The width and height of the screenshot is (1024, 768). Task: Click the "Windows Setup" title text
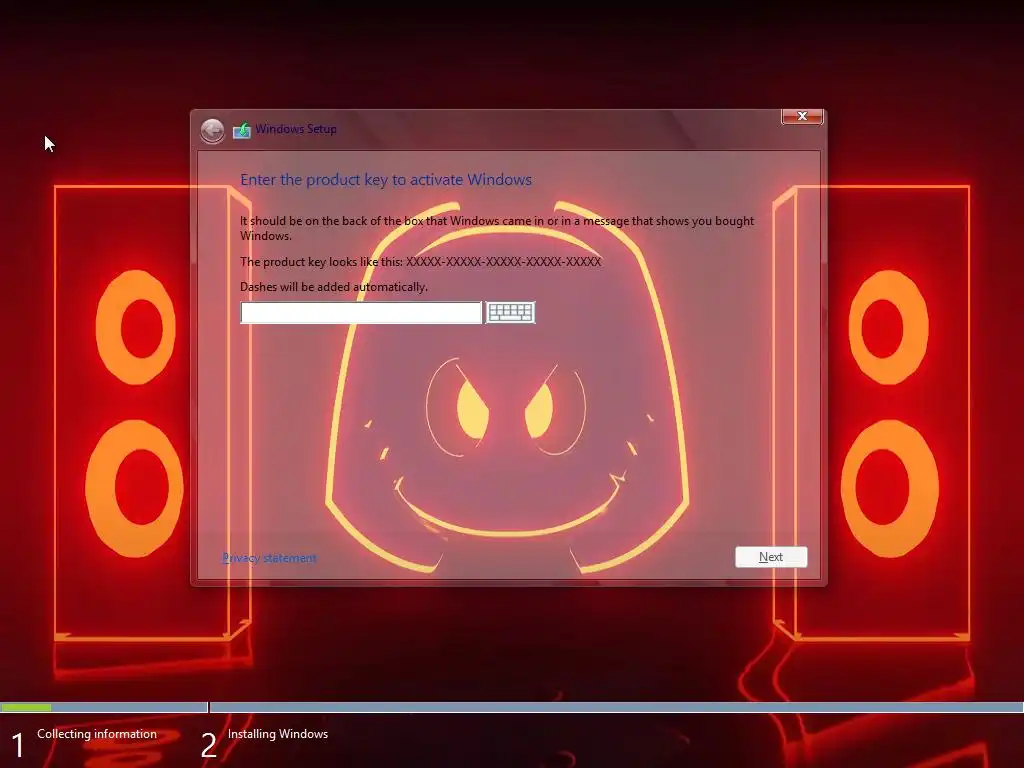click(x=296, y=129)
